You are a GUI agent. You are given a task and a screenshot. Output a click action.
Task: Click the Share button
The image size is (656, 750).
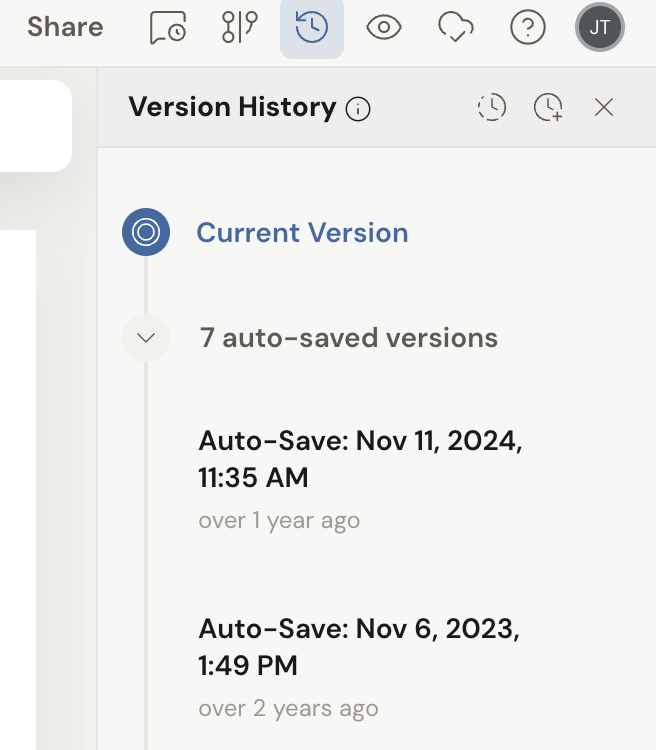click(65, 27)
